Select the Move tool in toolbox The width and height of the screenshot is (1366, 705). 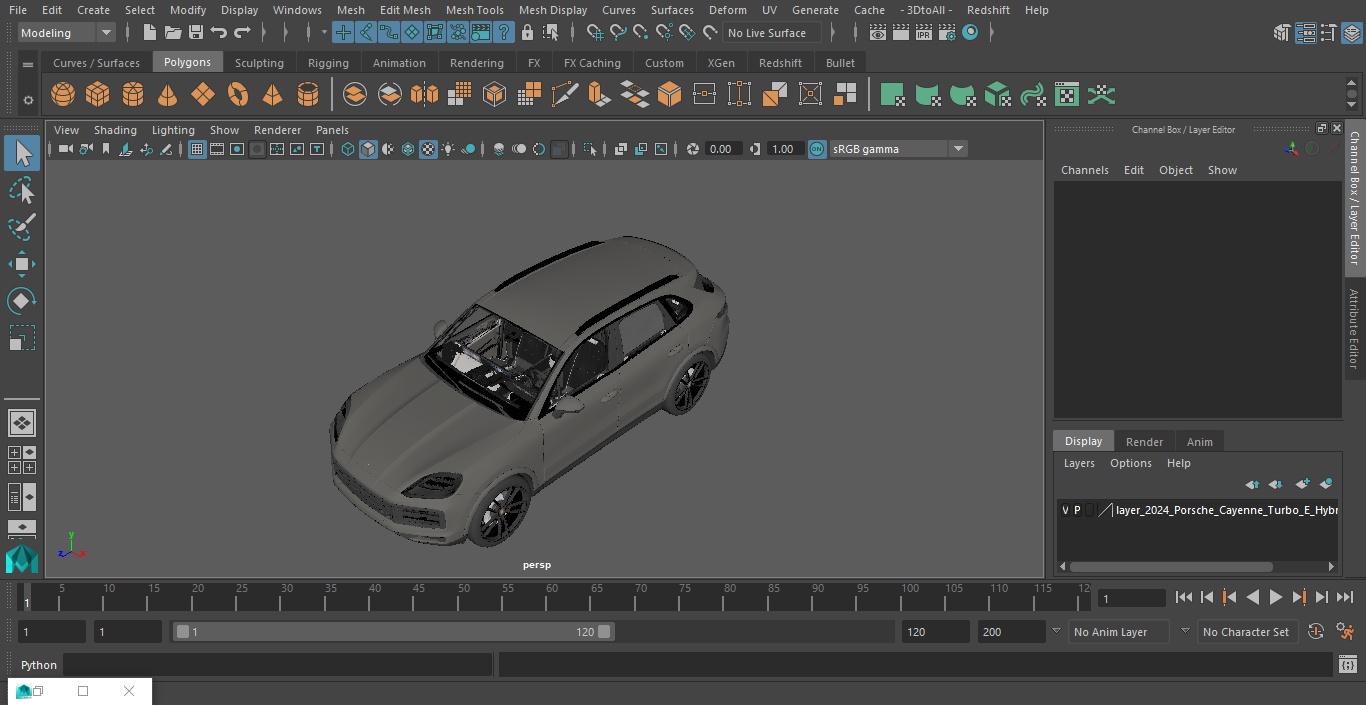pos(21,264)
